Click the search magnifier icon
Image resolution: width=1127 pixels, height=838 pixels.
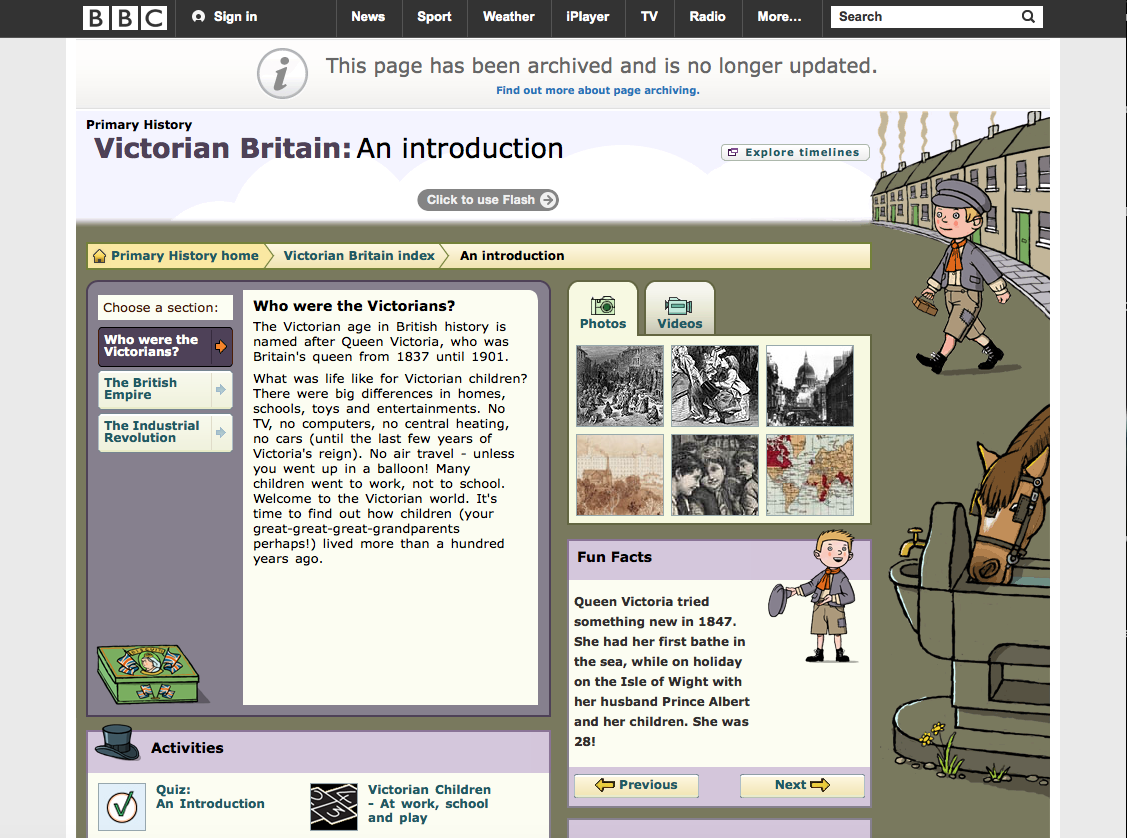pos(1028,17)
